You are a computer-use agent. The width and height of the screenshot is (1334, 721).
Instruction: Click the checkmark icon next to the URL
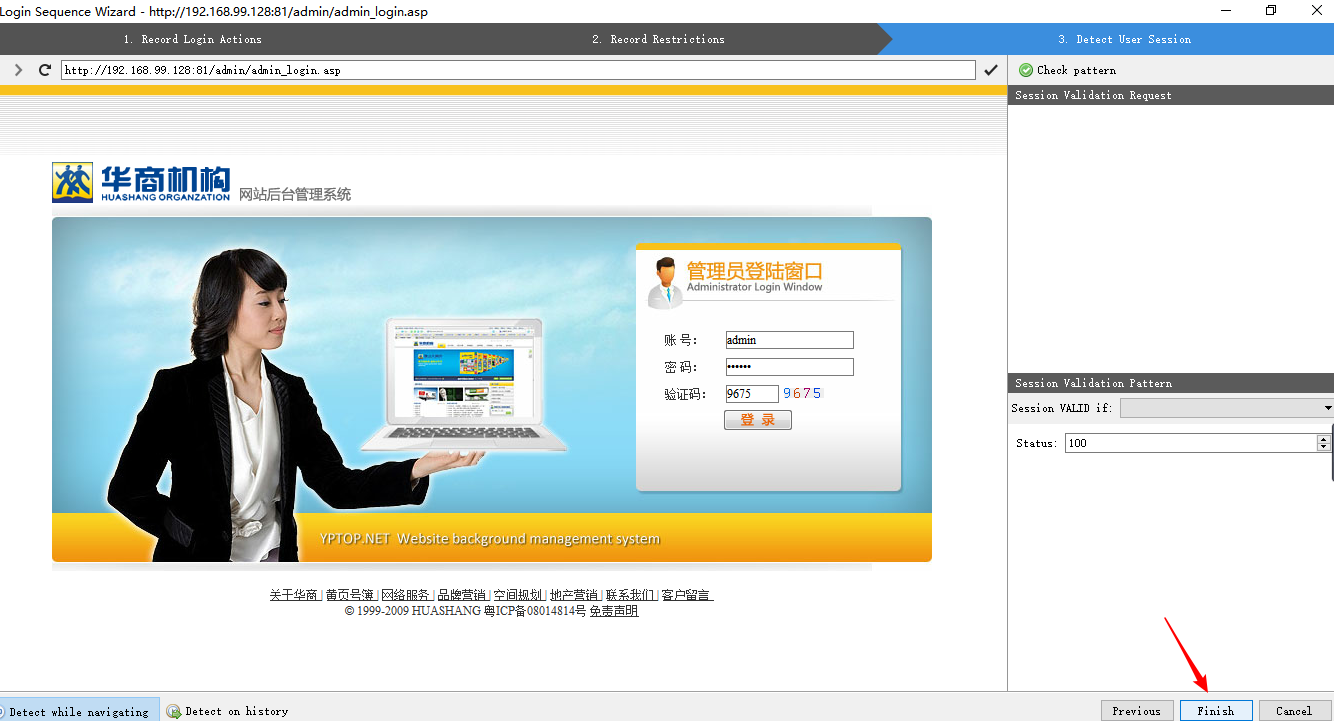(x=991, y=70)
